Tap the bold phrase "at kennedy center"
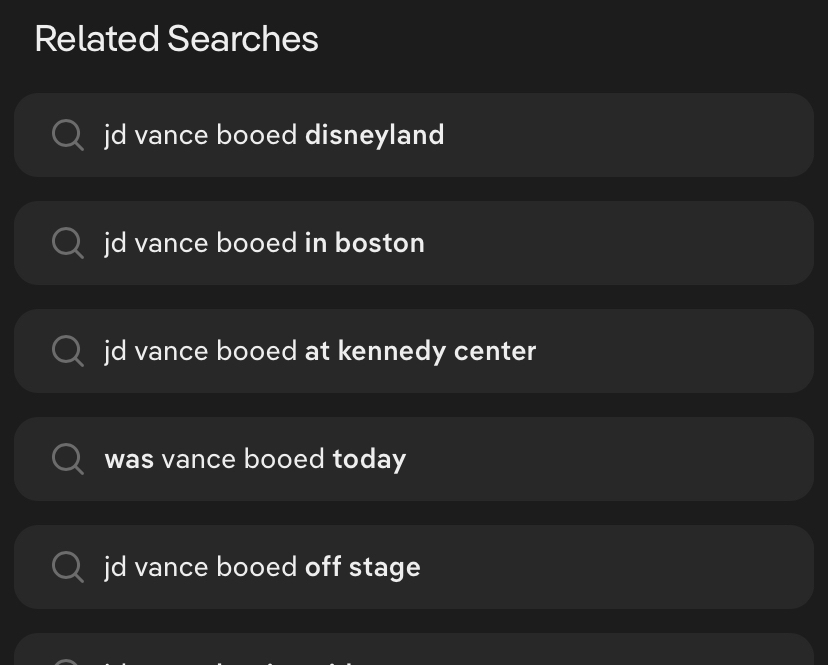Image resolution: width=828 pixels, height=665 pixels. point(420,351)
